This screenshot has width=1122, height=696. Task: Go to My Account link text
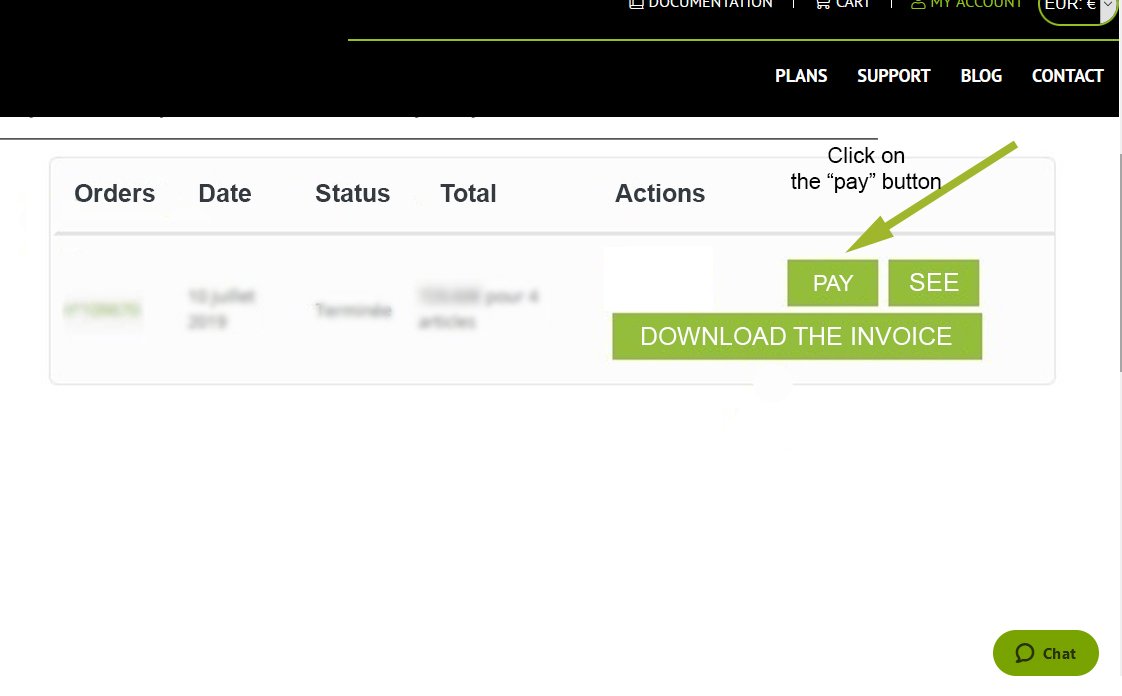tap(976, 4)
